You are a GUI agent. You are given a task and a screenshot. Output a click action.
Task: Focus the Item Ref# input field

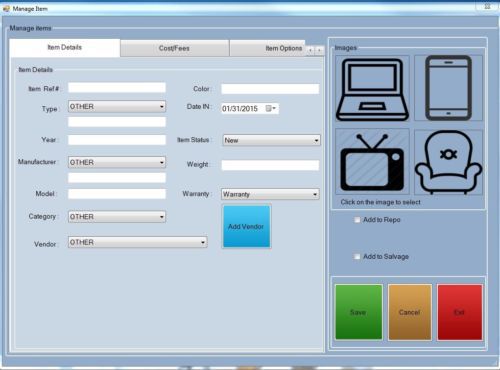coord(117,88)
